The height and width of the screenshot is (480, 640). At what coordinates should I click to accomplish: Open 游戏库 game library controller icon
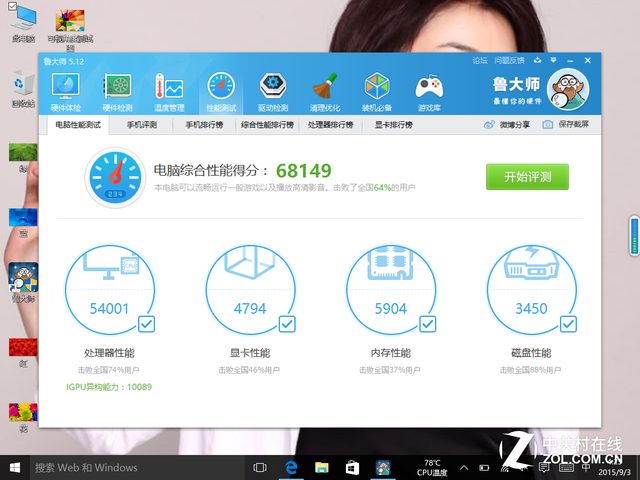click(429, 92)
